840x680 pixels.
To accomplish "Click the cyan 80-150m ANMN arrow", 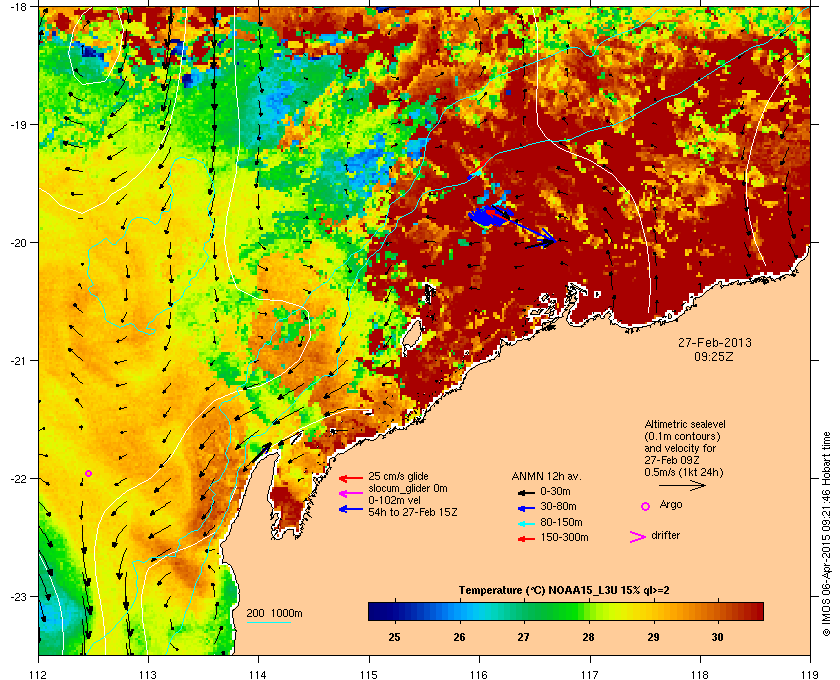I will [526, 524].
